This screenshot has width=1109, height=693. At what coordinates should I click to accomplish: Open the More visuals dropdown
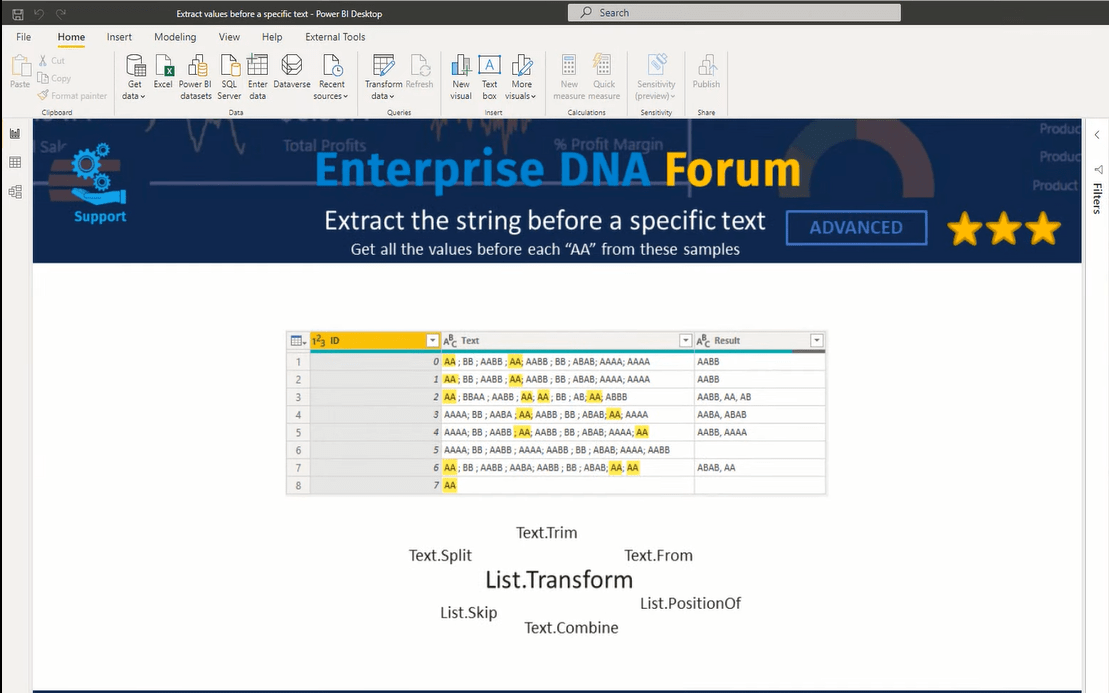[x=521, y=77]
